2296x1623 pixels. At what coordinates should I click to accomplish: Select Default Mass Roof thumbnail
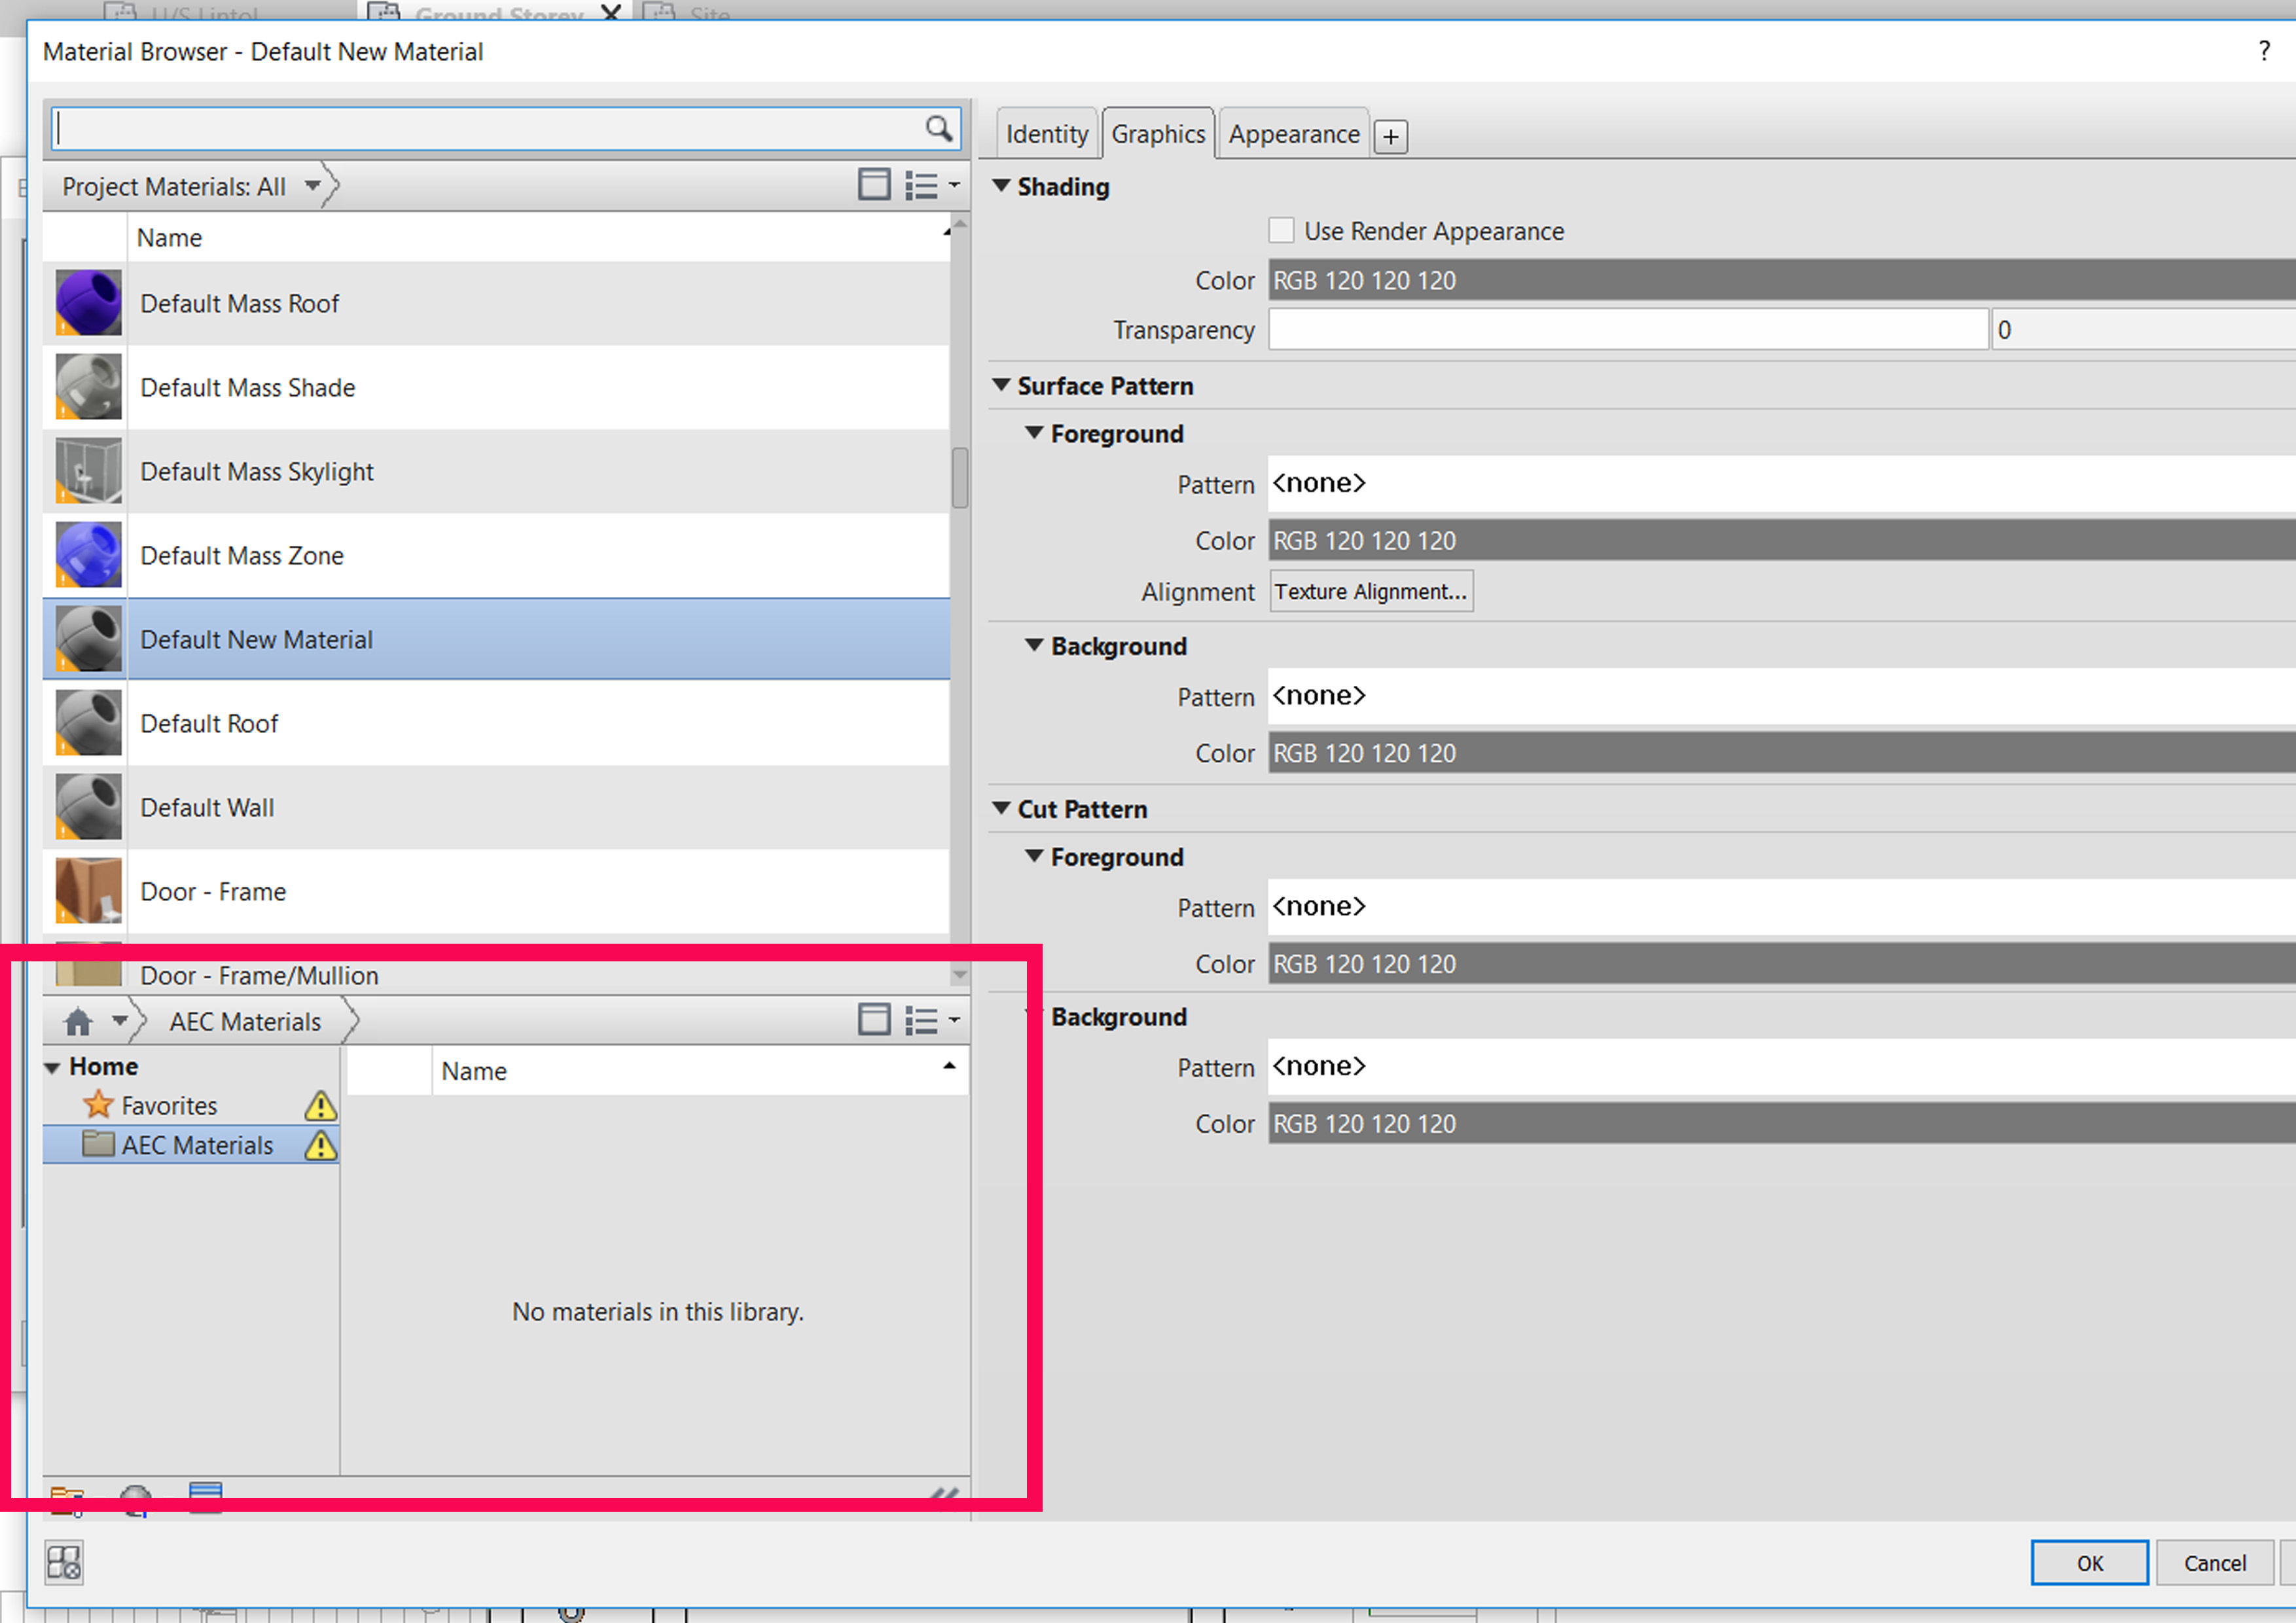point(88,302)
